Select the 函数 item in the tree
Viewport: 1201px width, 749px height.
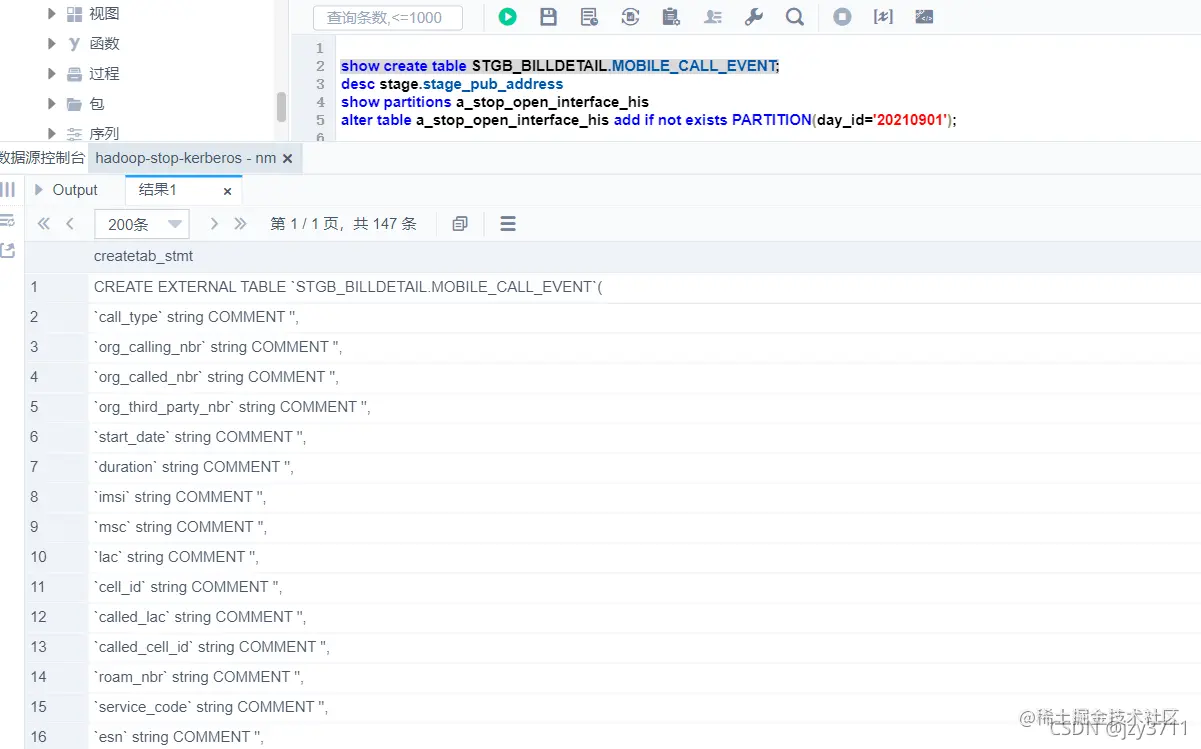pyautogui.click(x=104, y=44)
